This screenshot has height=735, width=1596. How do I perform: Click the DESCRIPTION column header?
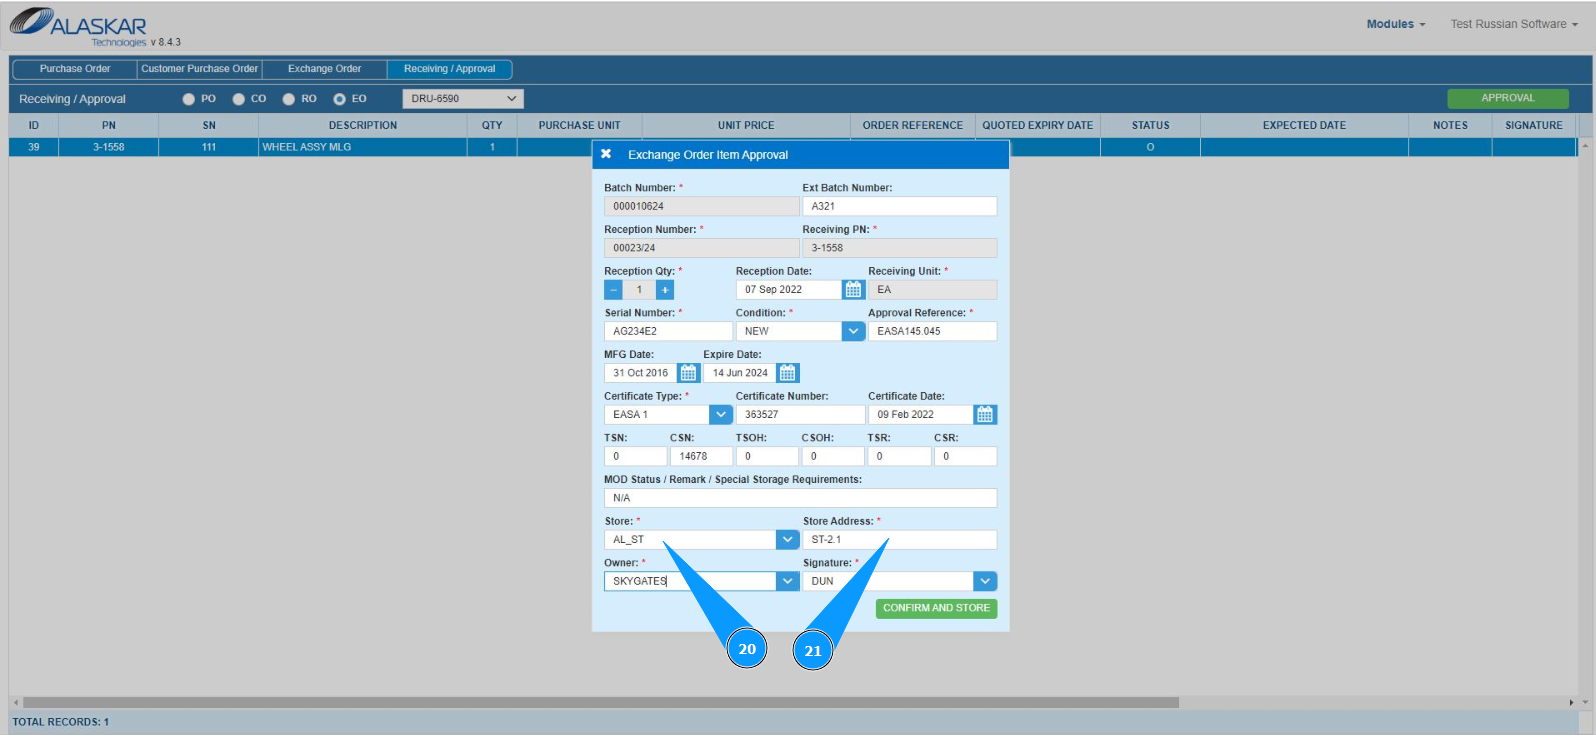(x=363, y=125)
